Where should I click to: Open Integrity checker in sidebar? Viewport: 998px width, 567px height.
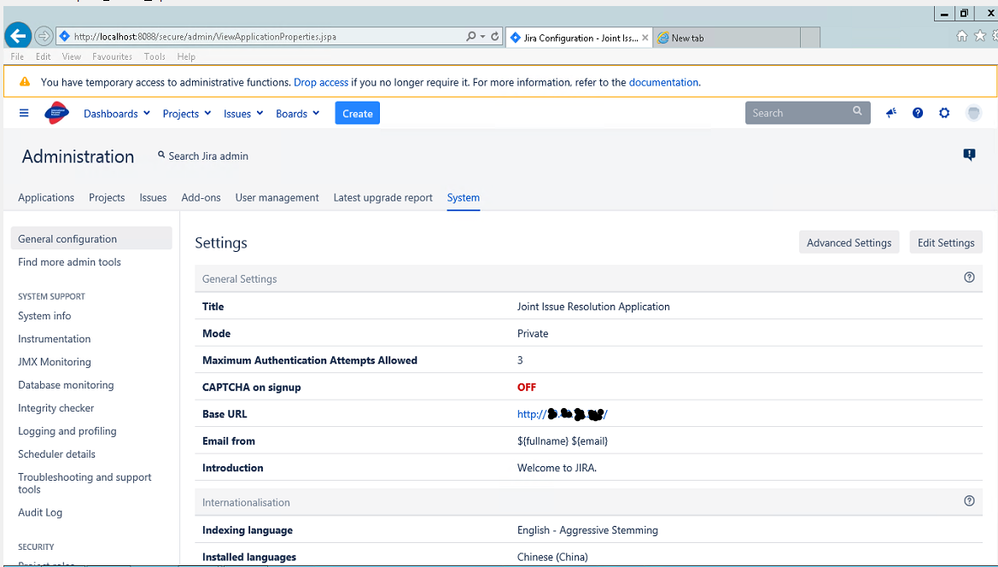[x=56, y=408]
